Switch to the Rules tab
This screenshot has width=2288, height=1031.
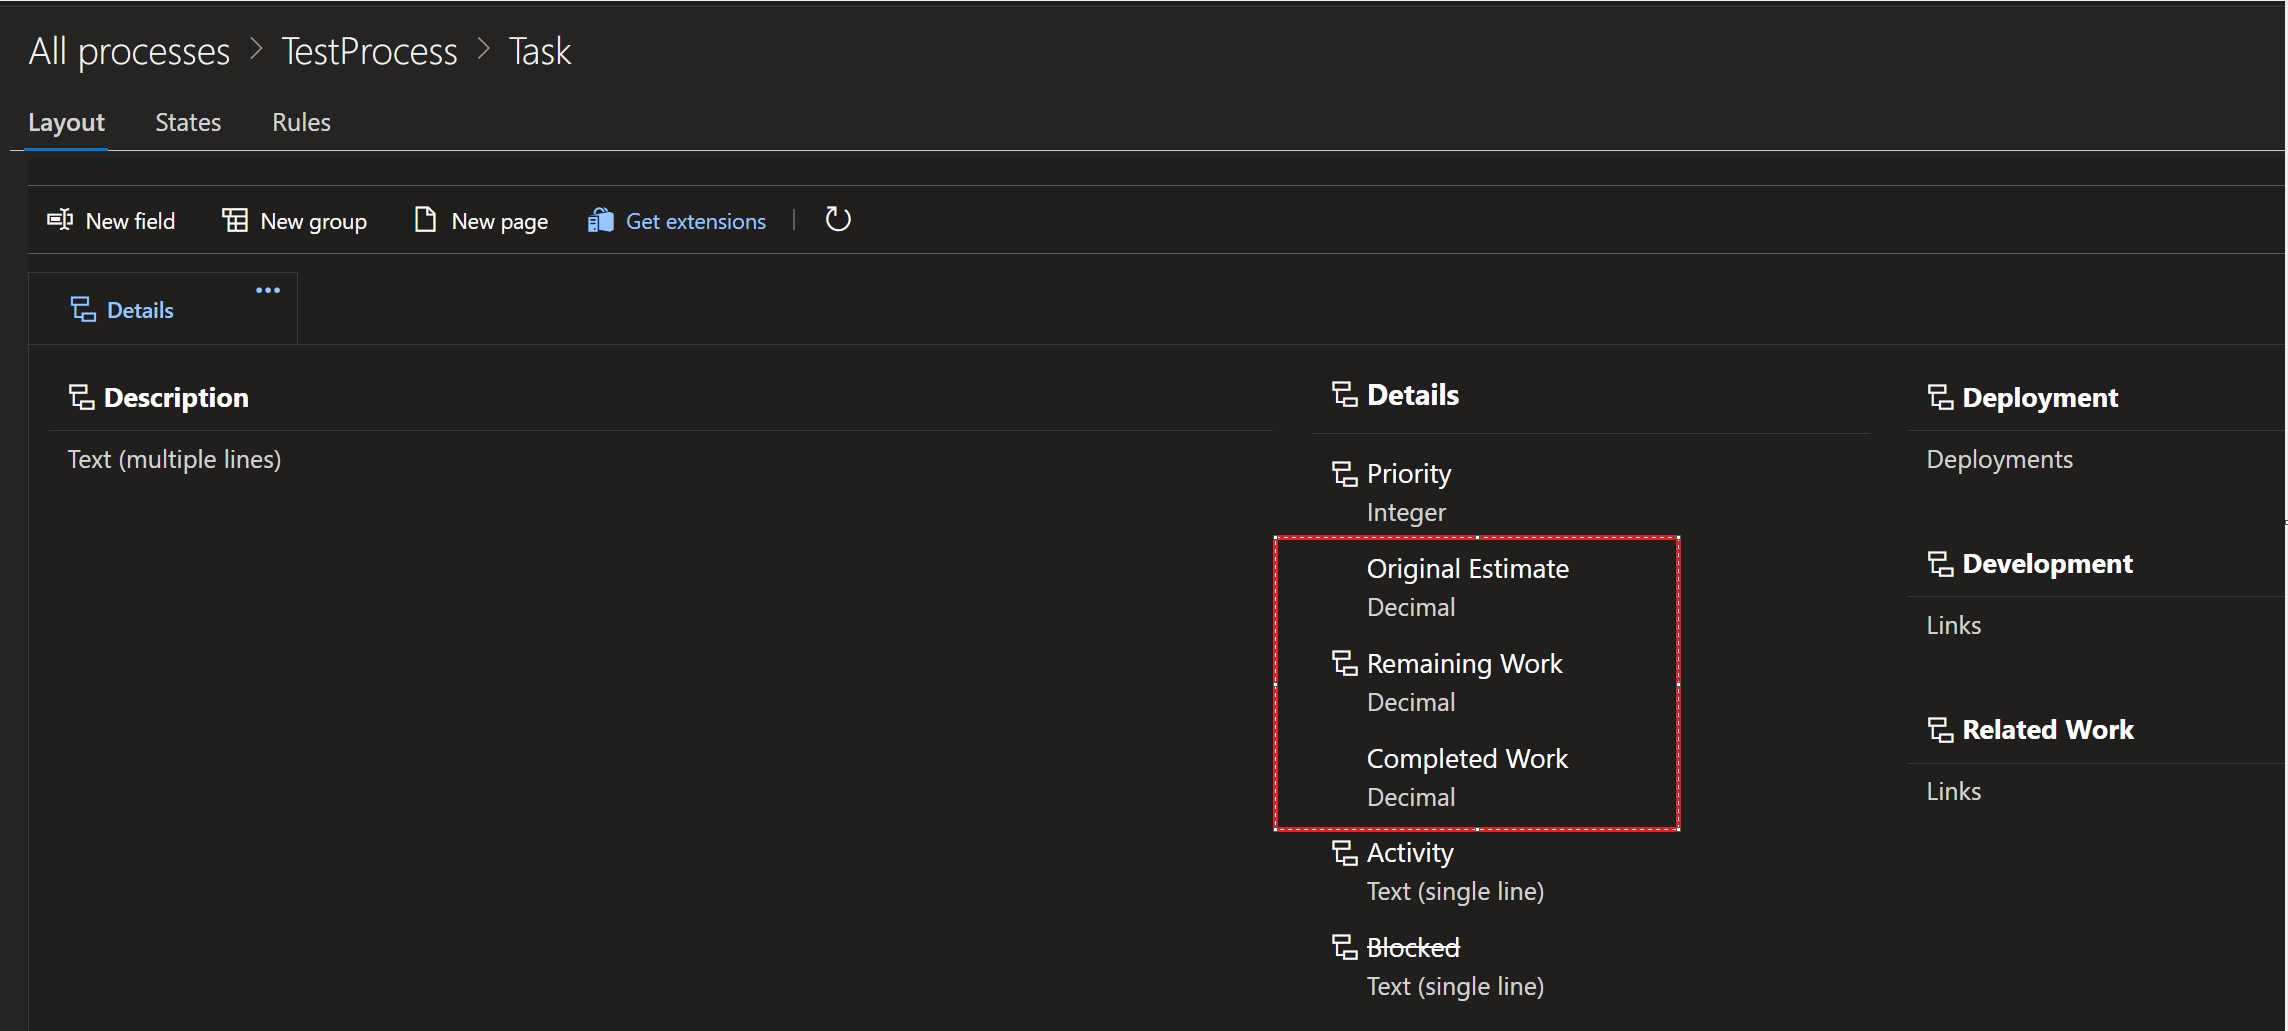(301, 121)
